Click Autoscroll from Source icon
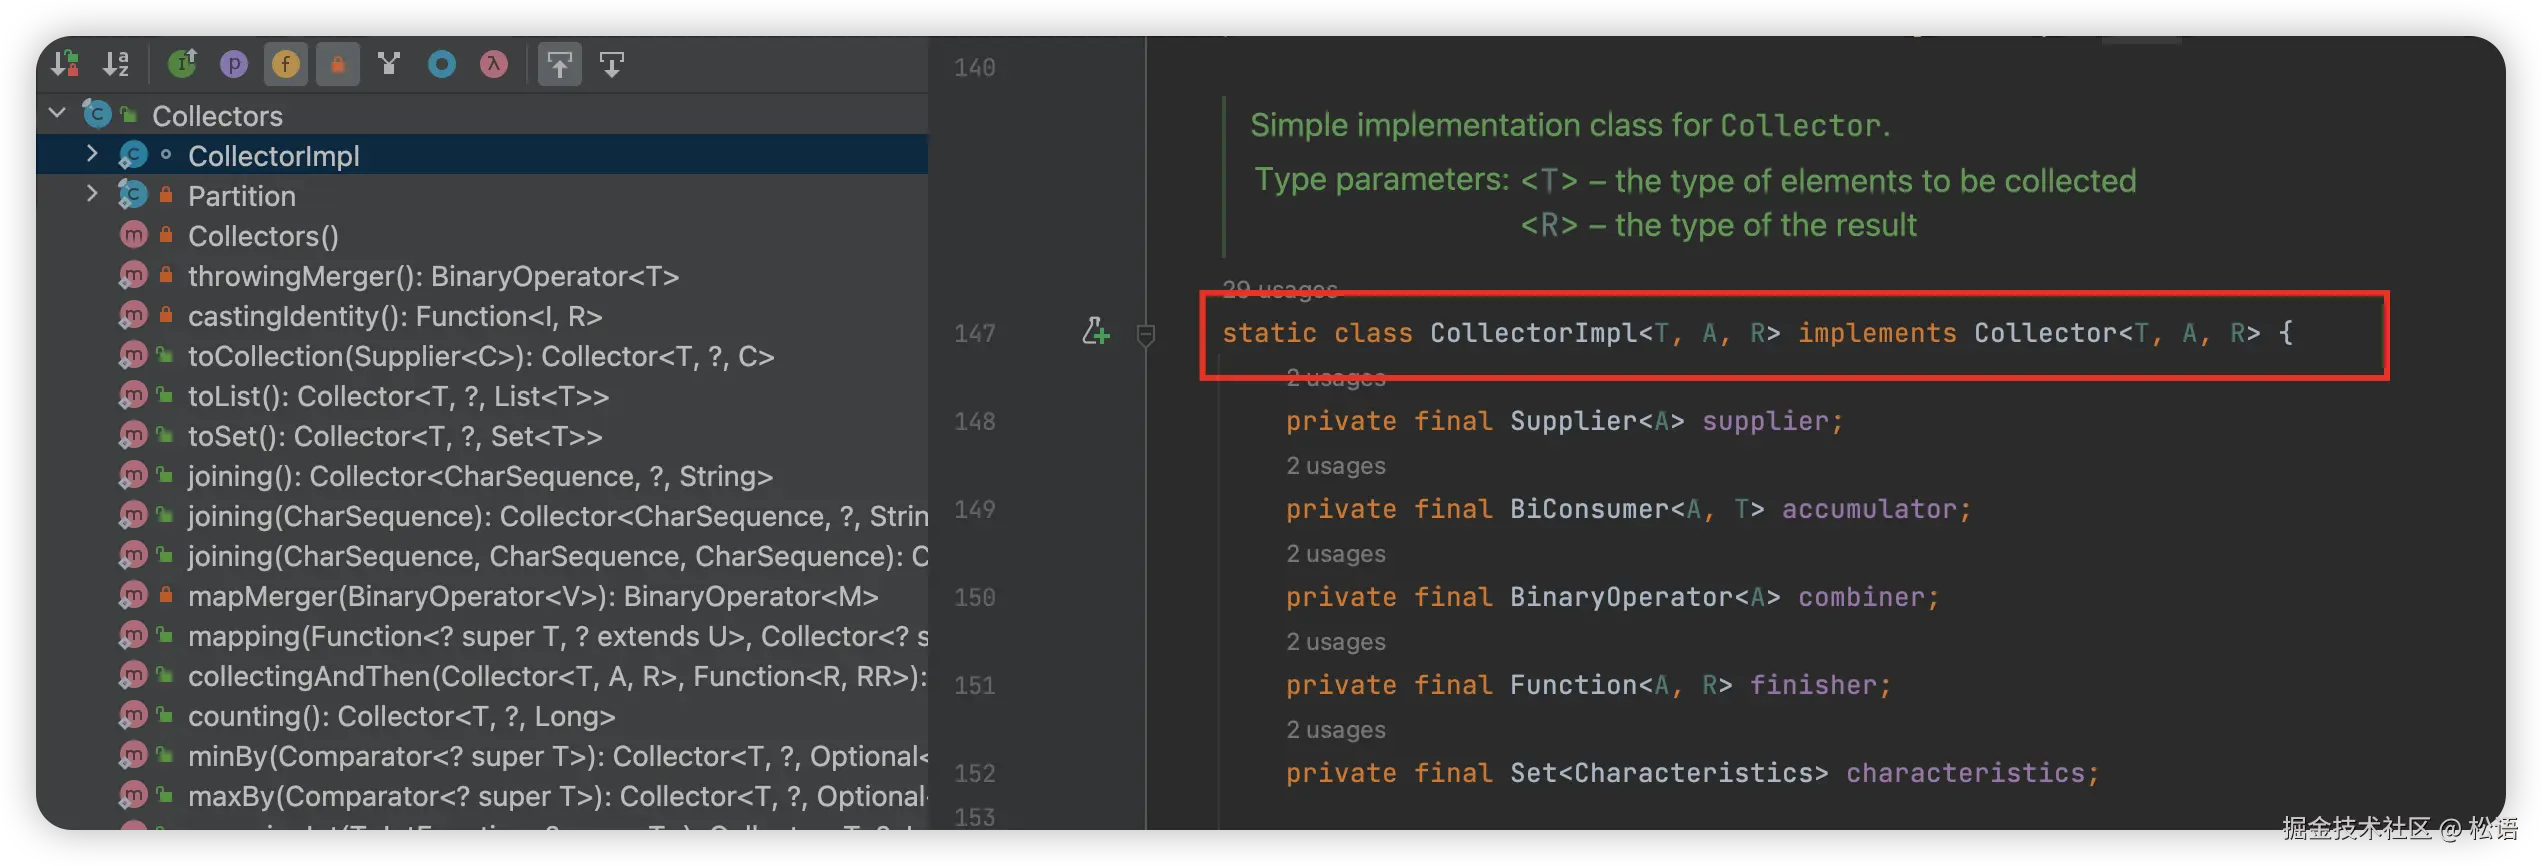2542x866 pixels. point(612,65)
